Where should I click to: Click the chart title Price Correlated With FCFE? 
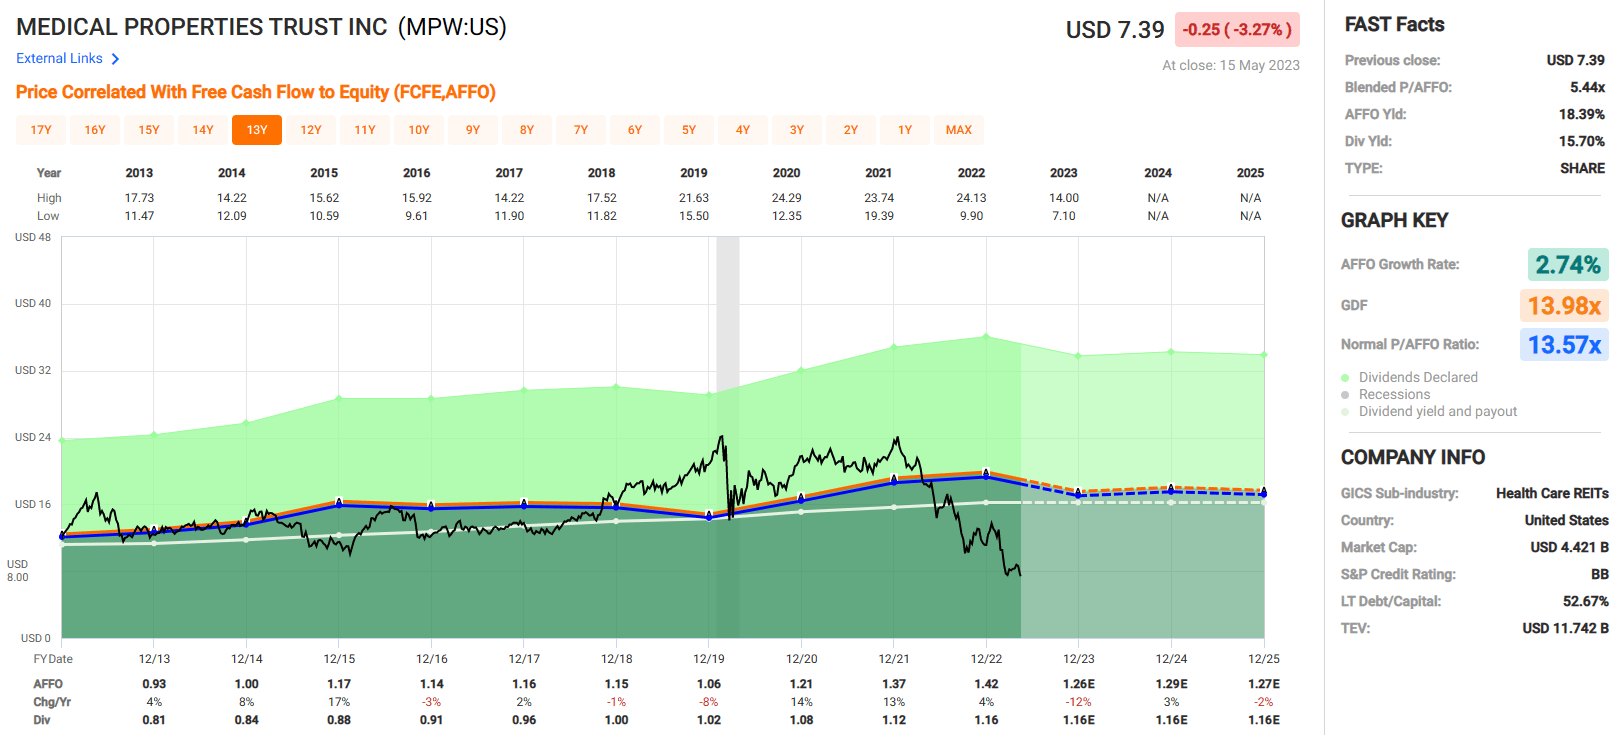256,92
